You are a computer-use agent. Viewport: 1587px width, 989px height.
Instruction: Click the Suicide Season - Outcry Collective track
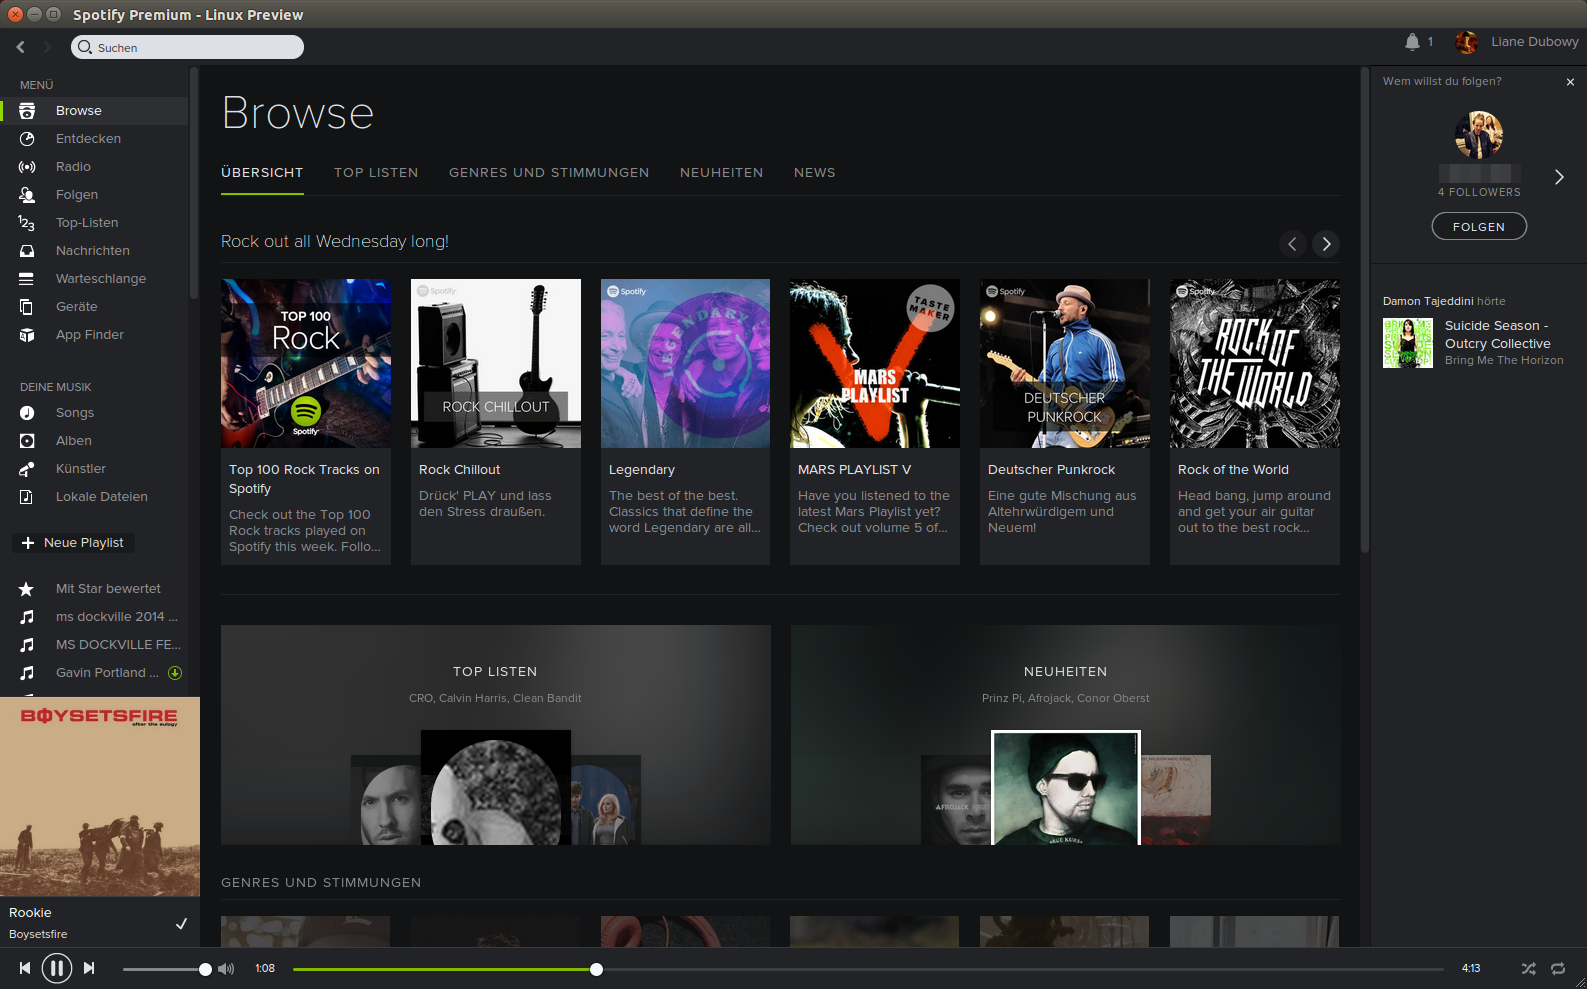click(x=1497, y=335)
